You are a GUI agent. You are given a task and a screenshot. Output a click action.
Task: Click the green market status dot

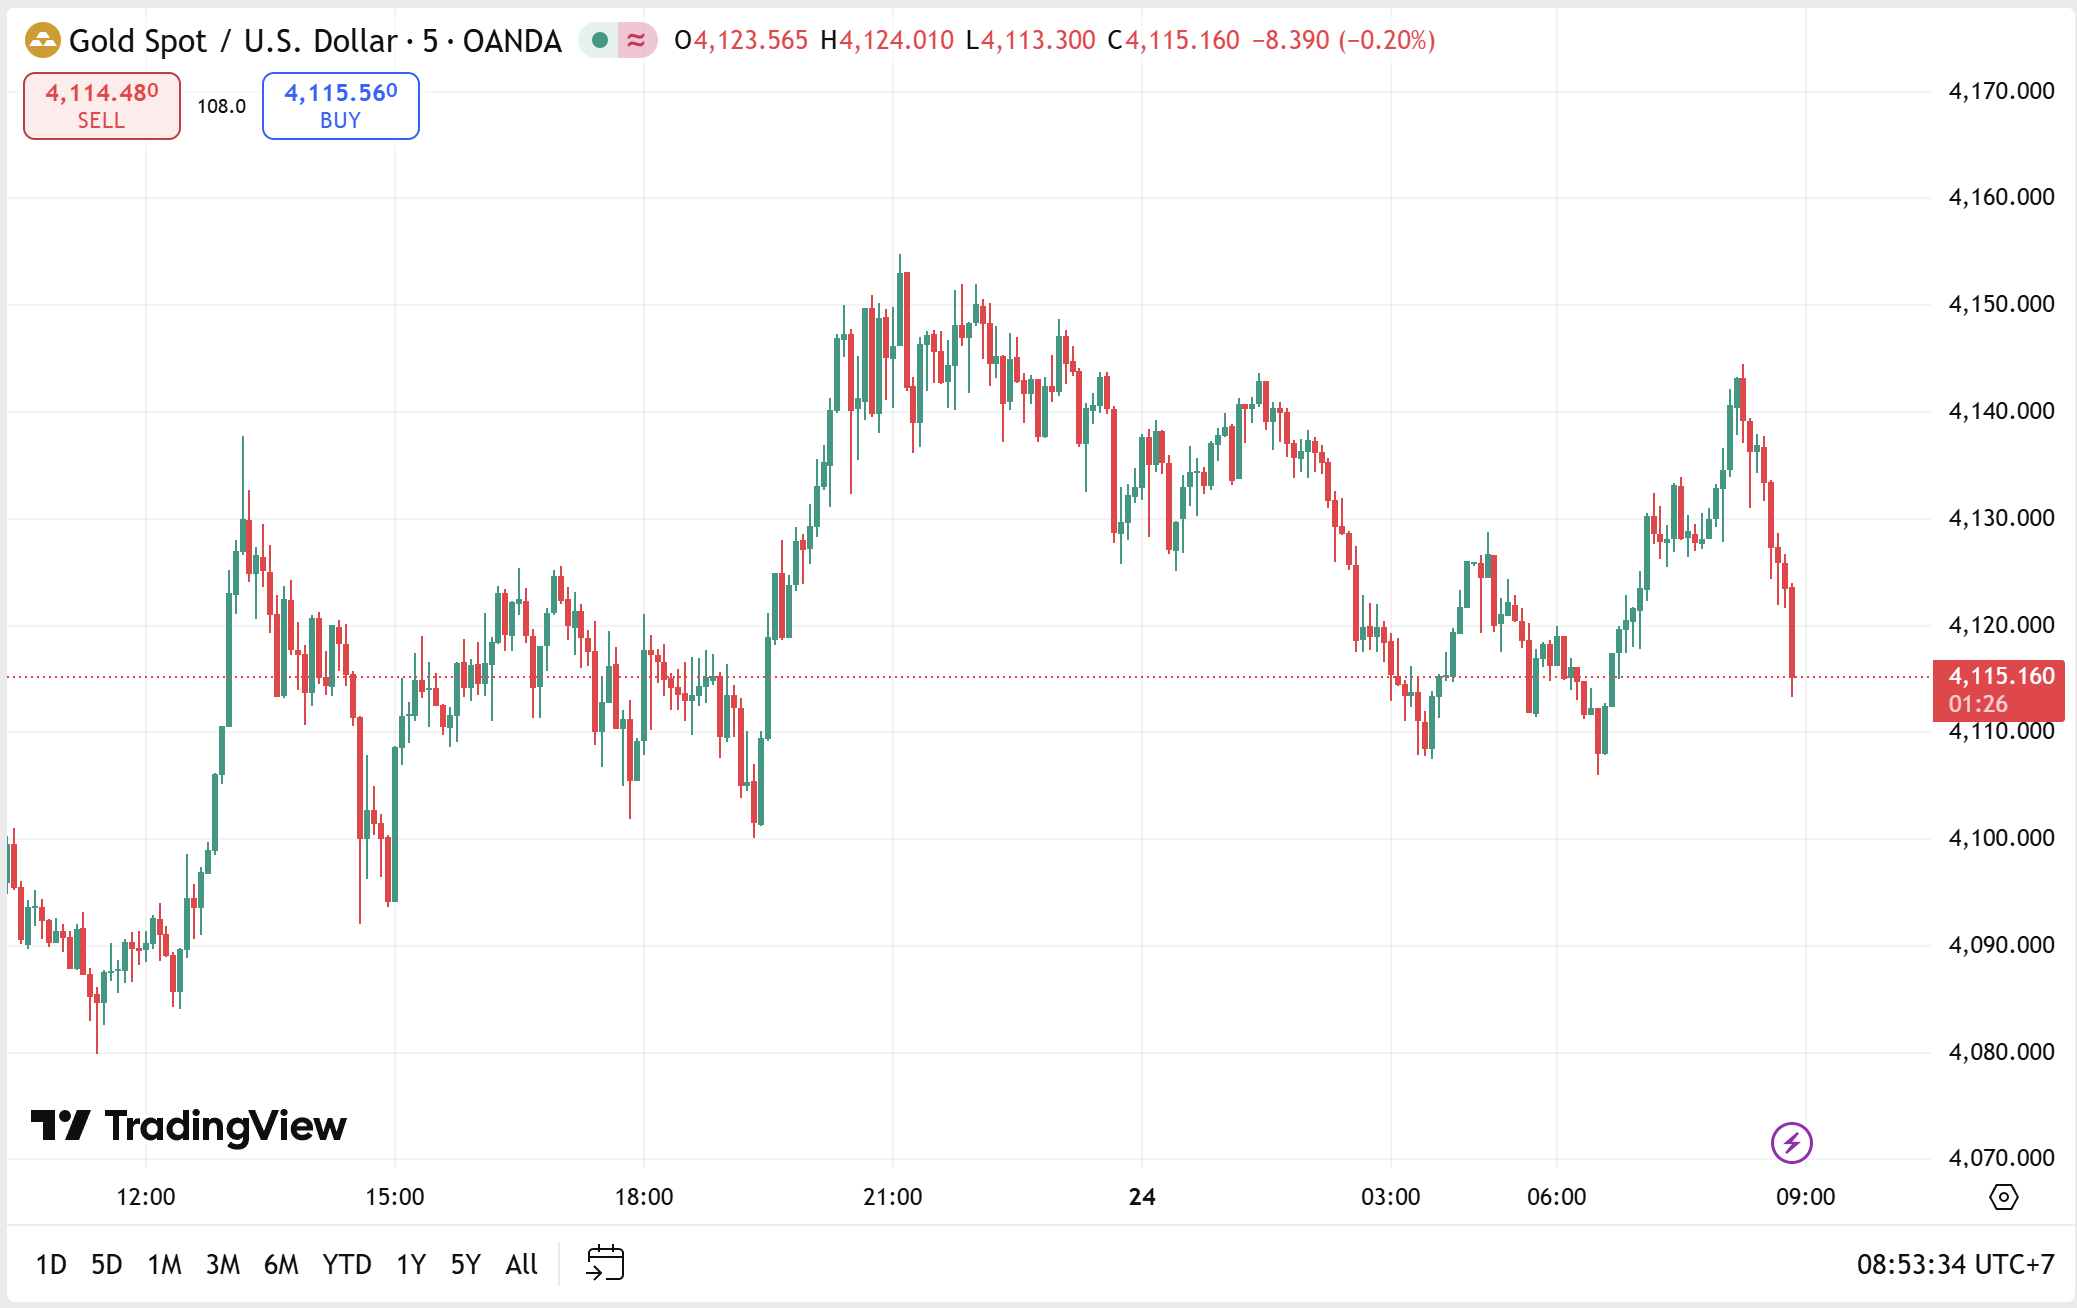(x=600, y=41)
